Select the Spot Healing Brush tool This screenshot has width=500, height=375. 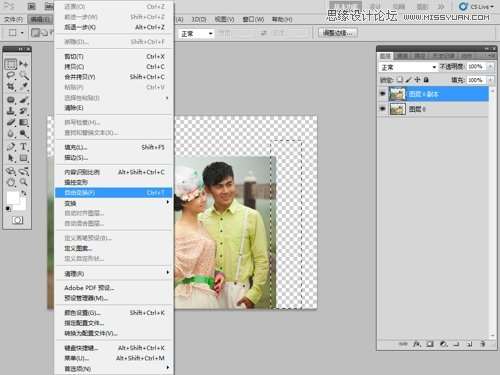[x=11, y=100]
